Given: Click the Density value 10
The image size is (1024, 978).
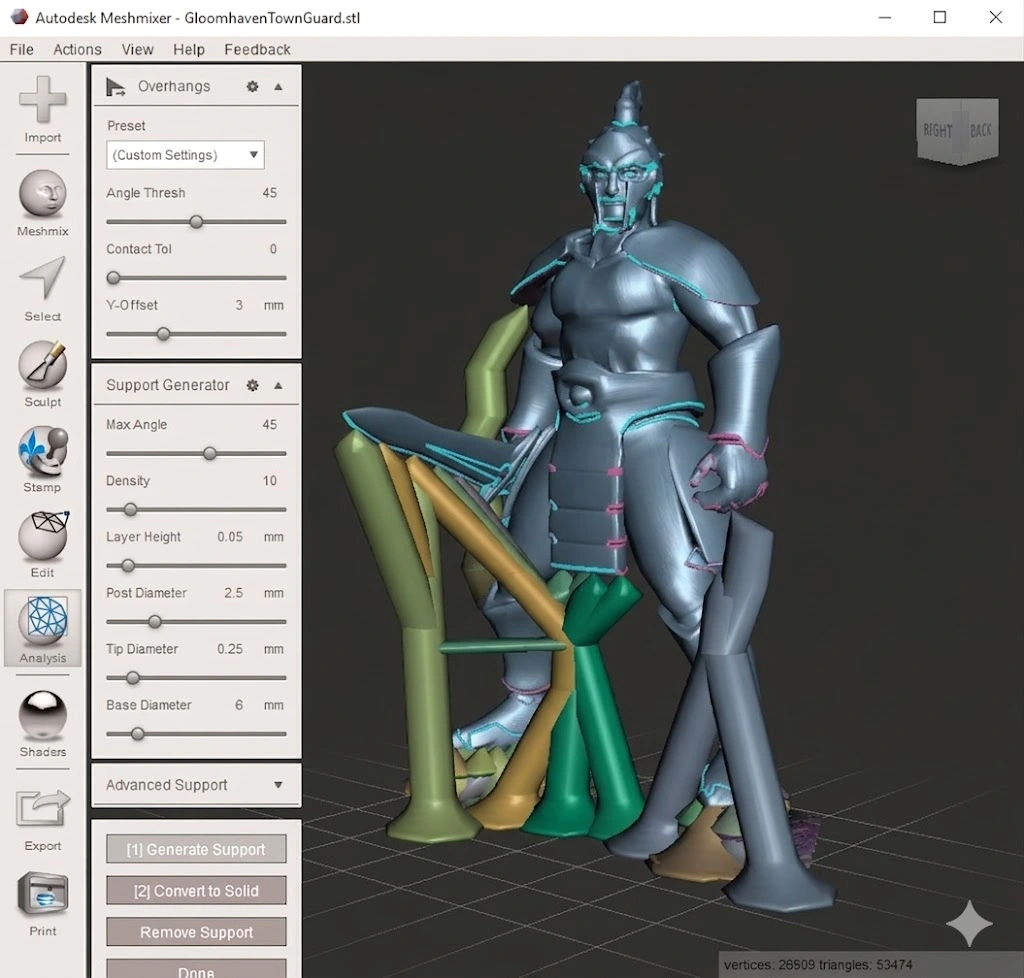Looking at the screenshot, I should (269, 481).
